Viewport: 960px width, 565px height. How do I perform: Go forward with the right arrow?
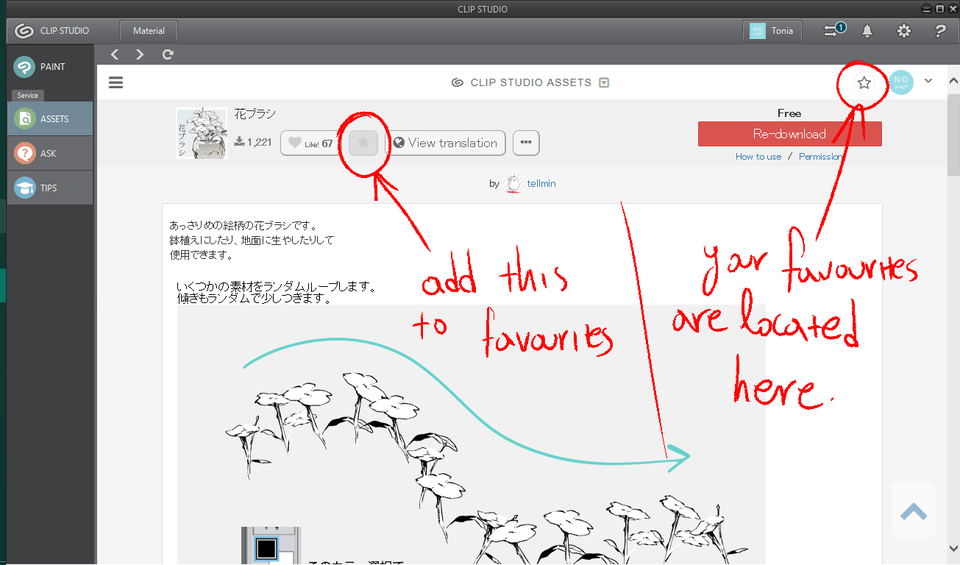(140, 54)
